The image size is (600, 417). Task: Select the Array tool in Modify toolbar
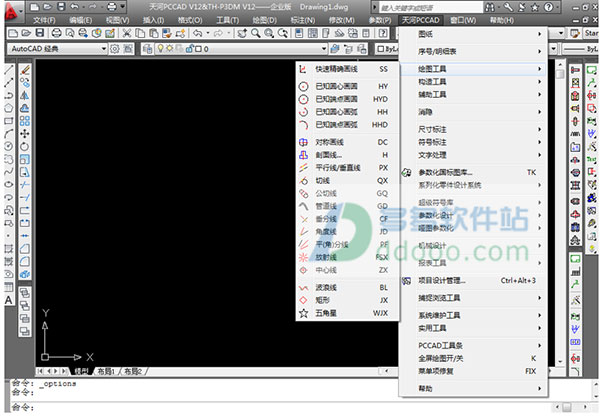click(x=25, y=121)
